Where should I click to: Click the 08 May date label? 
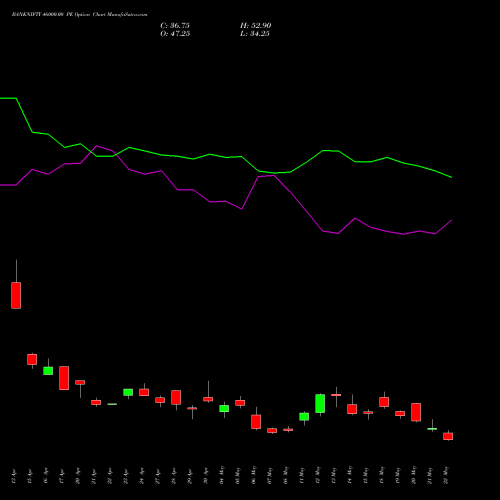tap(286, 475)
